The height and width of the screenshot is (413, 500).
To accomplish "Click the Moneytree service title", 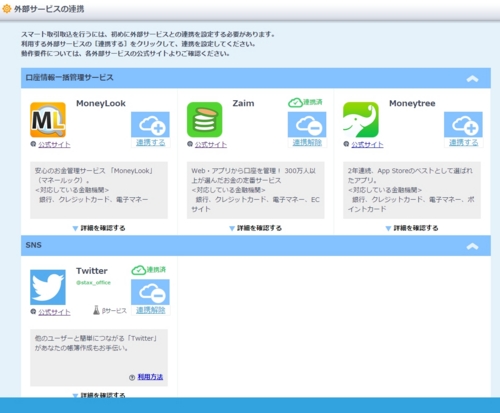I will [412, 103].
